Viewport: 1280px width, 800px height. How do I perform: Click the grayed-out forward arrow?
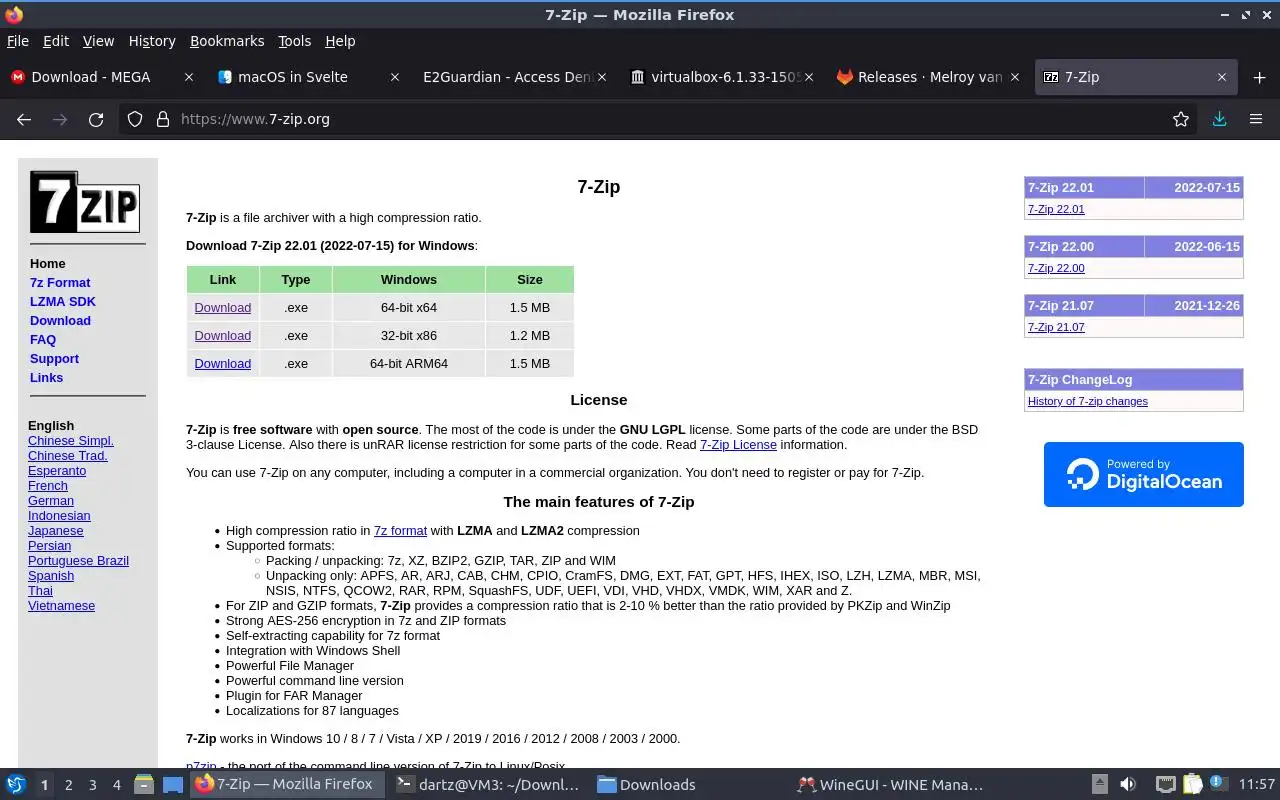[60, 119]
